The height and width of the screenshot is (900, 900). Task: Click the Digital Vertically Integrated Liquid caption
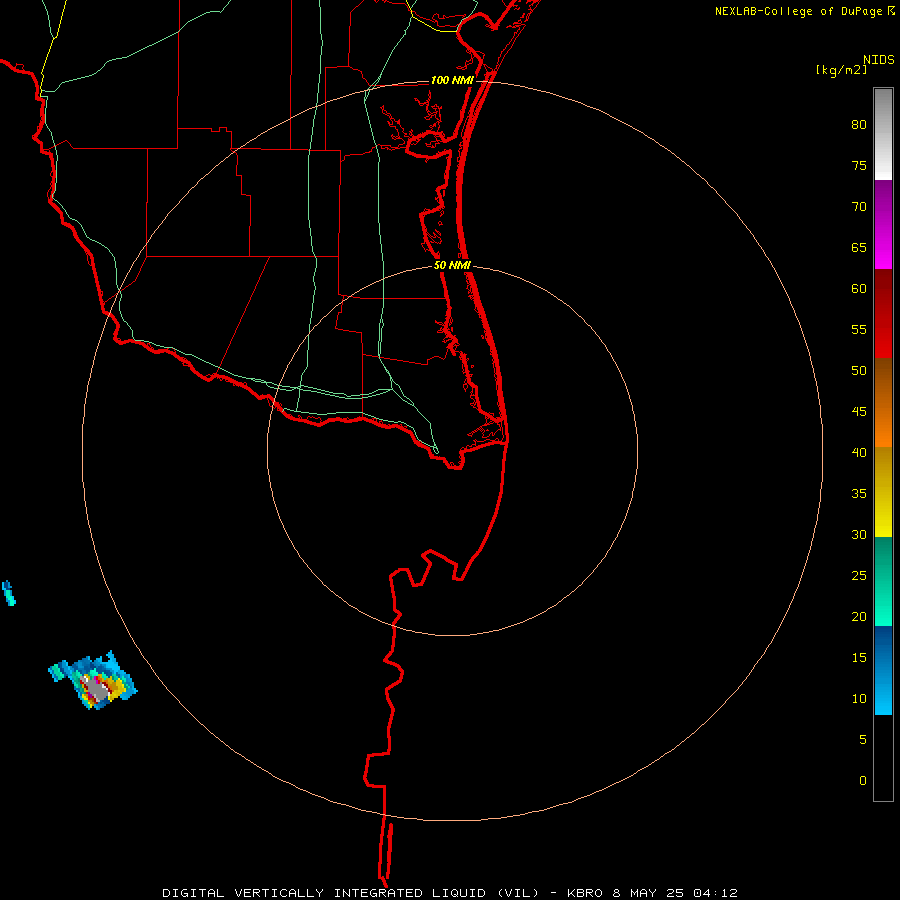351,893
